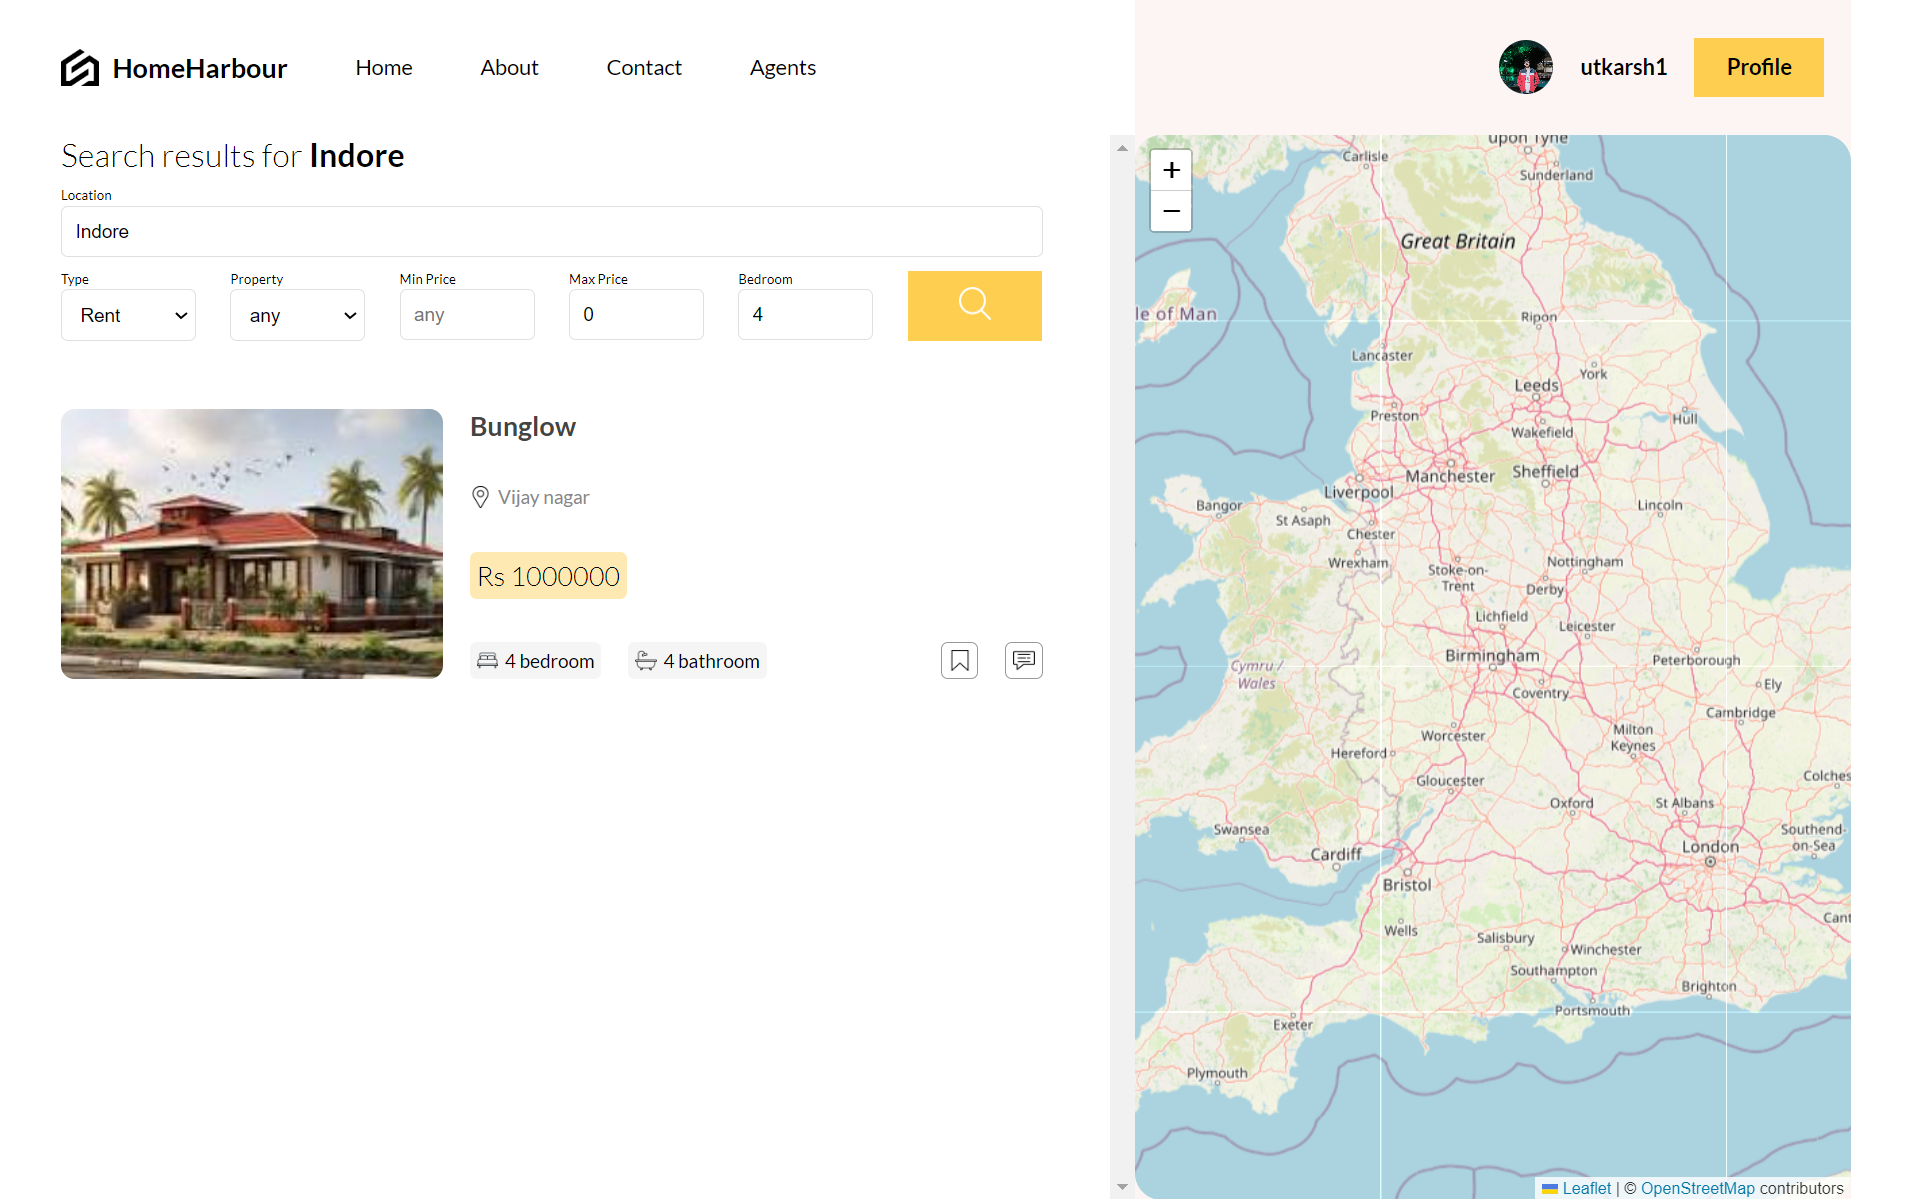Expand the Property dropdown
The width and height of the screenshot is (1915, 1199).
coord(297,315)
